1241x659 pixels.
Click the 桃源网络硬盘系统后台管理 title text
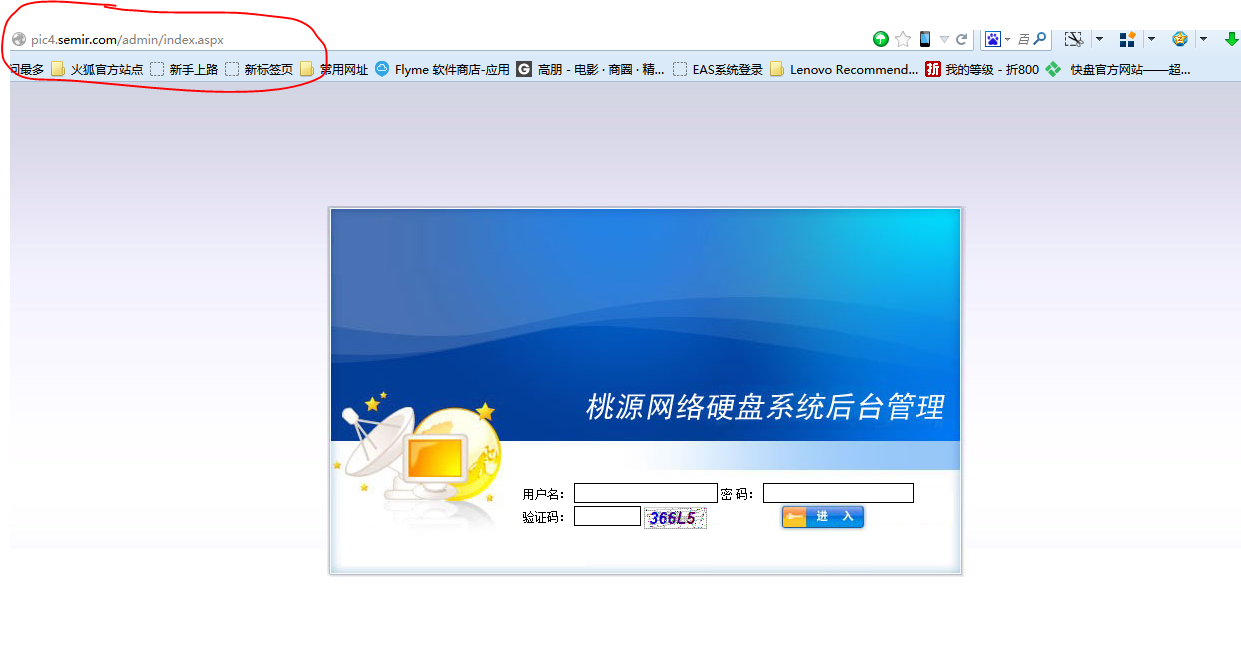pyautogui.click(x=765, y=407)
